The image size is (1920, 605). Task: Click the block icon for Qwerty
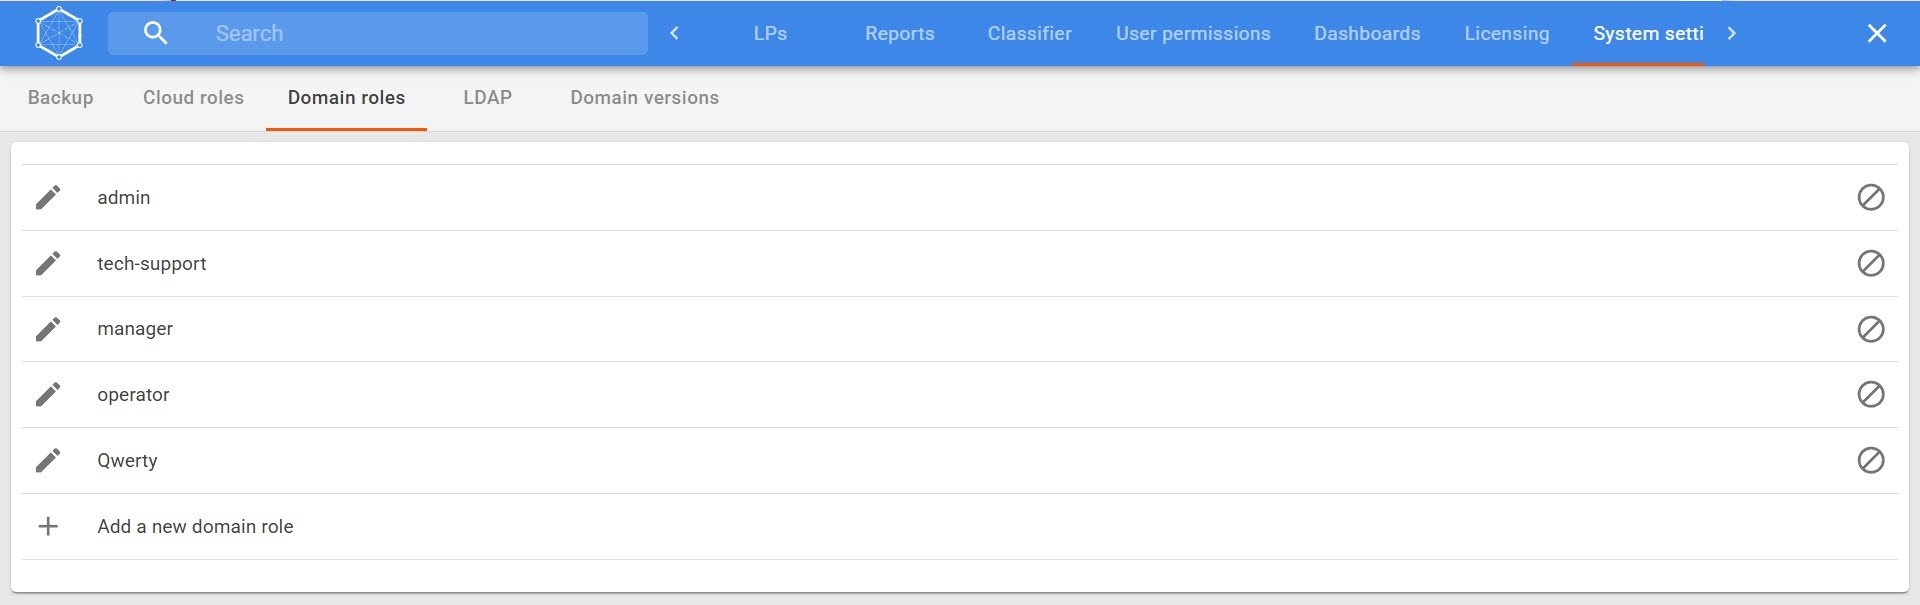[1870, 461]
